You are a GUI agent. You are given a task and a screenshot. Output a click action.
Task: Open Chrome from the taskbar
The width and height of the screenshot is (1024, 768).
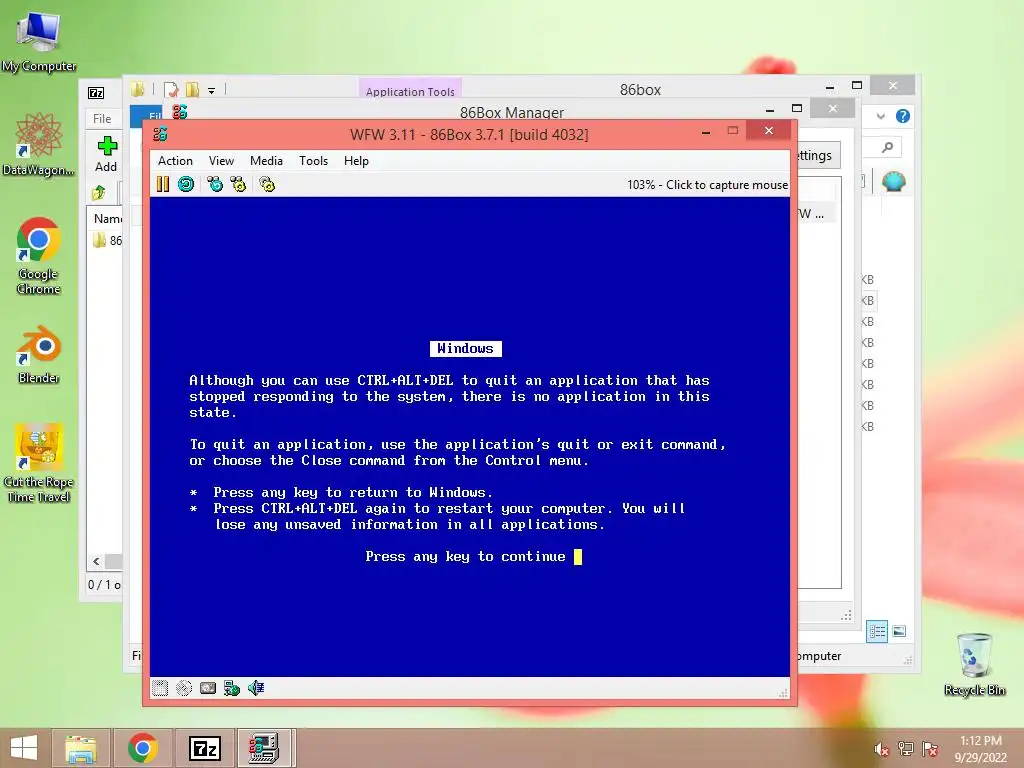coord(143,748)
